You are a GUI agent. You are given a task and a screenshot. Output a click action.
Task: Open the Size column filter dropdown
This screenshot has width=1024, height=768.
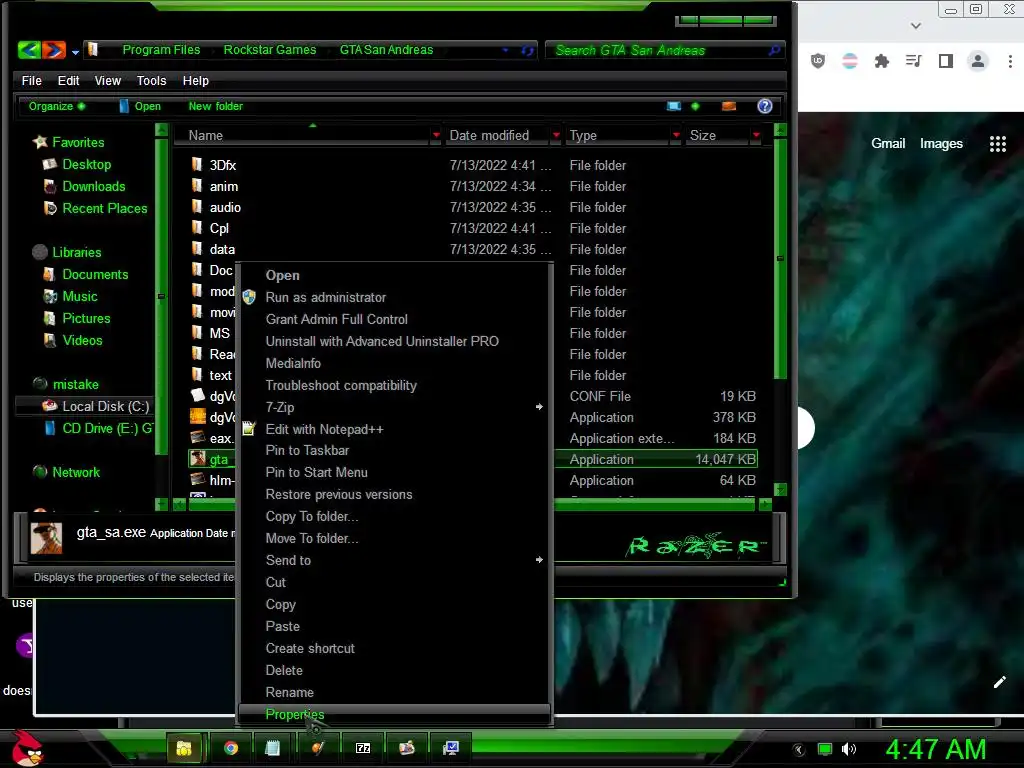[756, 135]
